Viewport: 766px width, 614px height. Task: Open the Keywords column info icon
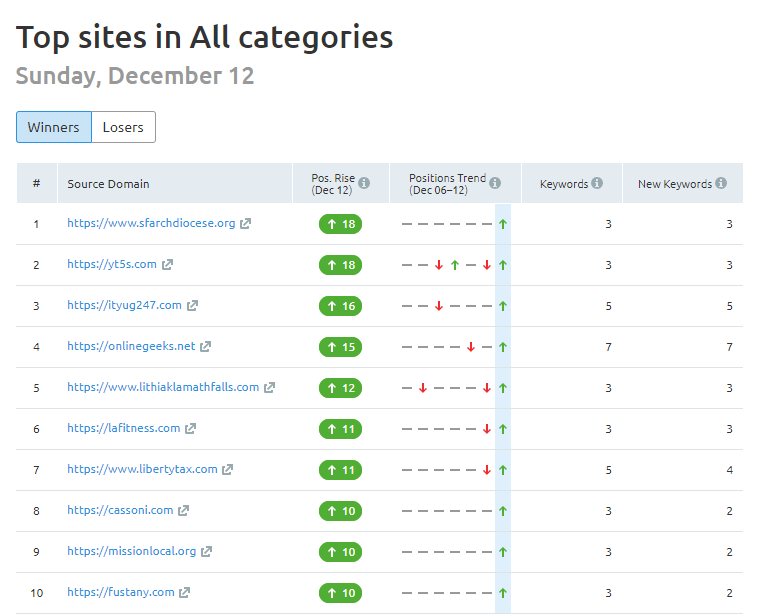pos(597,183)
